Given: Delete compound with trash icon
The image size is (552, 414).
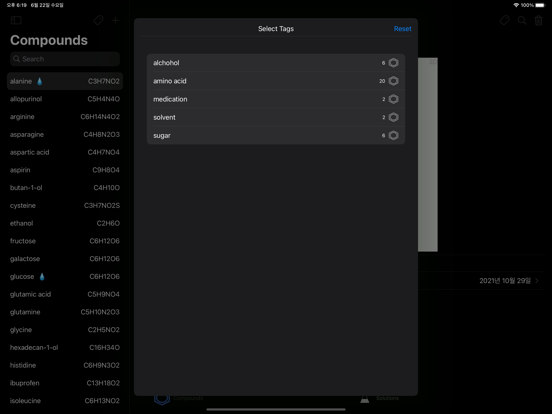Looking at the screenshot, I should 539,20.
